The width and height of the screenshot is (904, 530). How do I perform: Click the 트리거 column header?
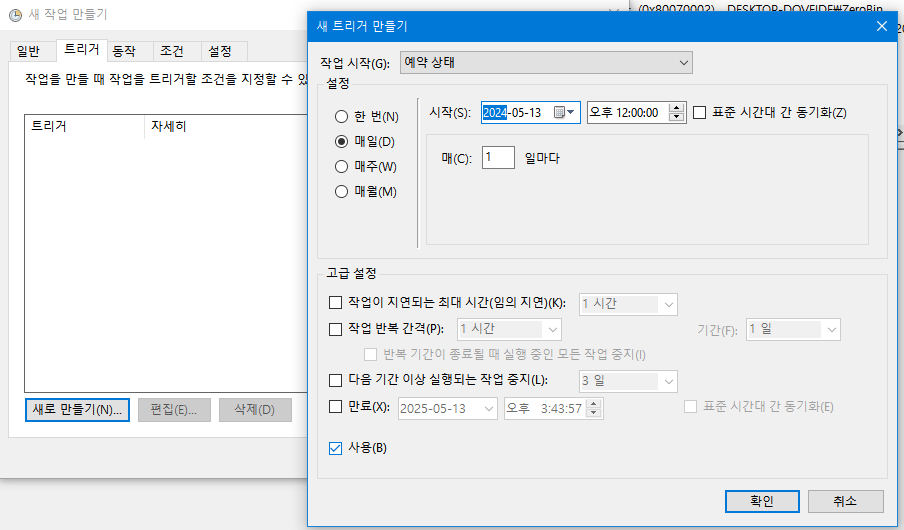[84, 126]
